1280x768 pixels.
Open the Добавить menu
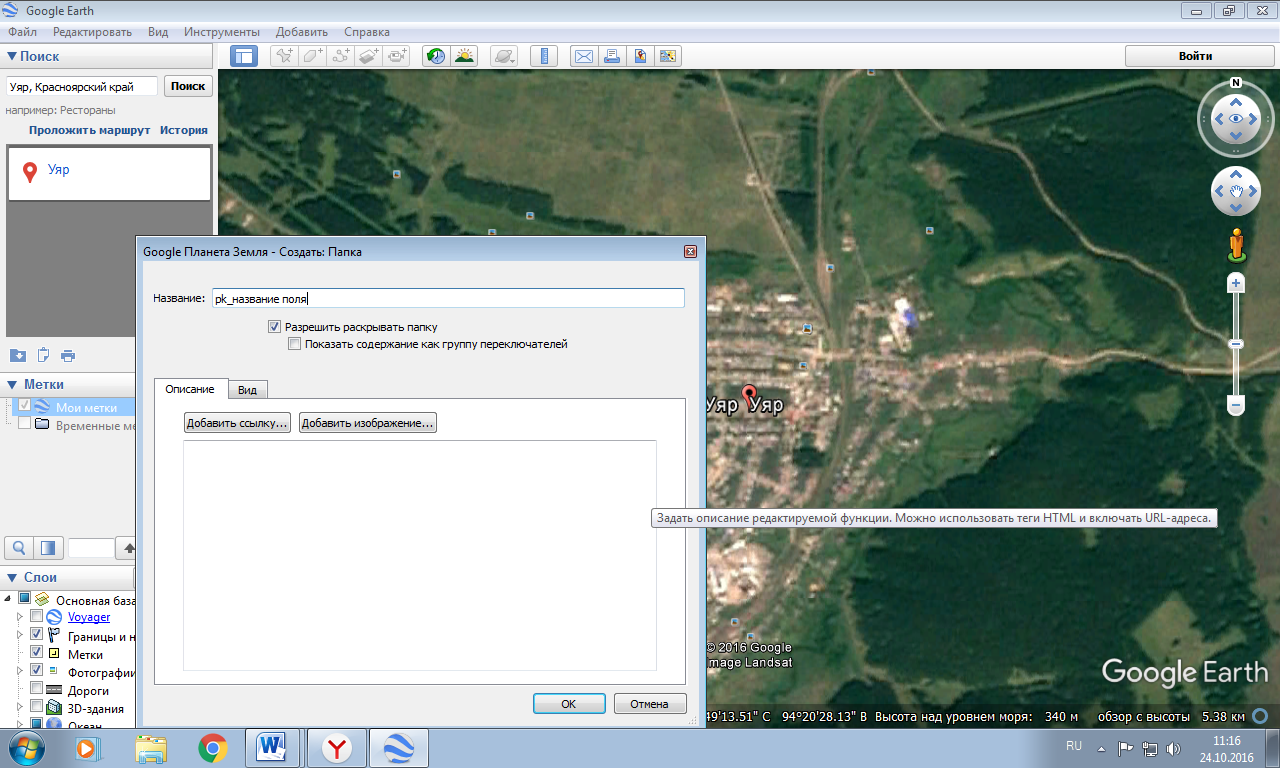(301, 32)
